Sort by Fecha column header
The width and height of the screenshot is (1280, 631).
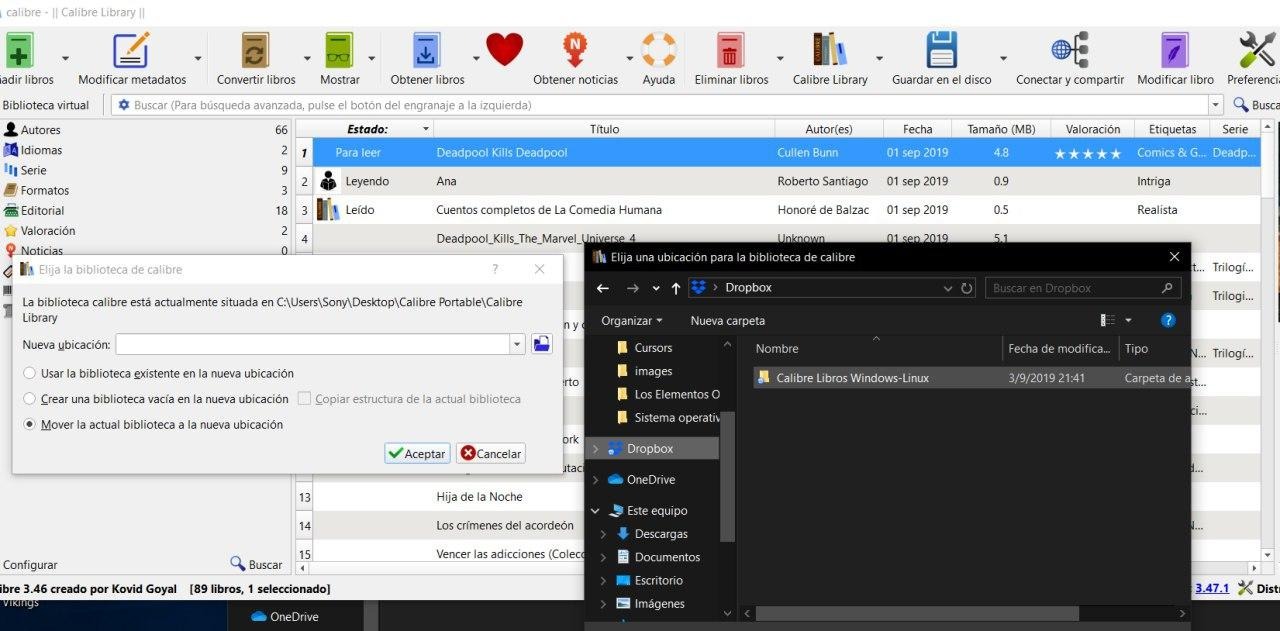[917, 129]
